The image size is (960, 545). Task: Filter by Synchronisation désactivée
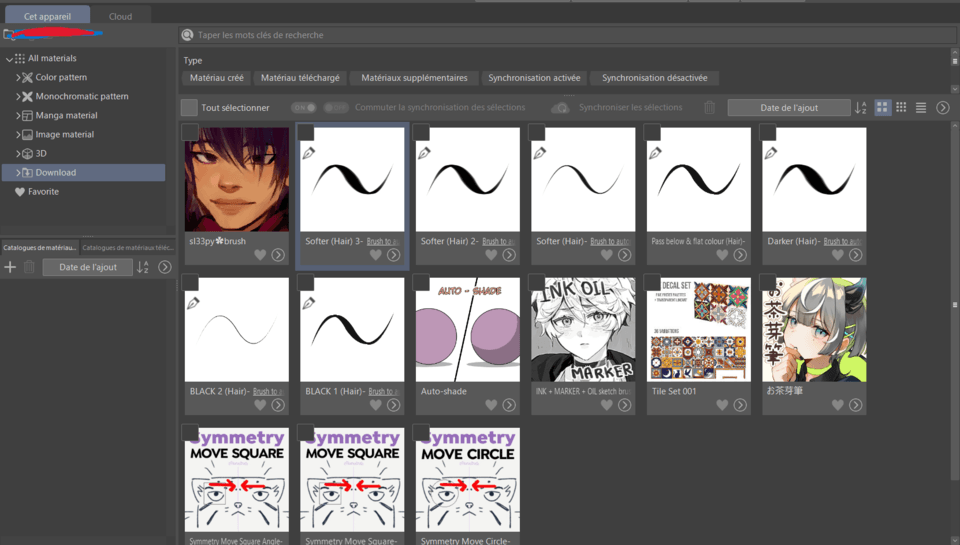[x=654, y=78]
